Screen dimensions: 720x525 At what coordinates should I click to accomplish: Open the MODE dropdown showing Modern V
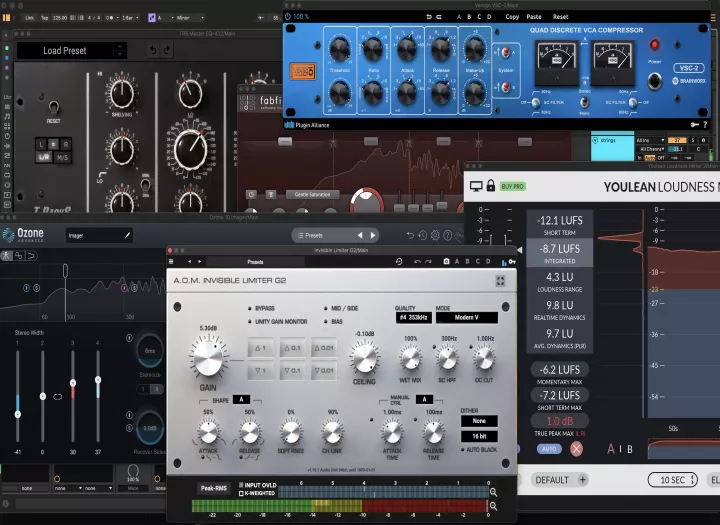pos(467,317)
